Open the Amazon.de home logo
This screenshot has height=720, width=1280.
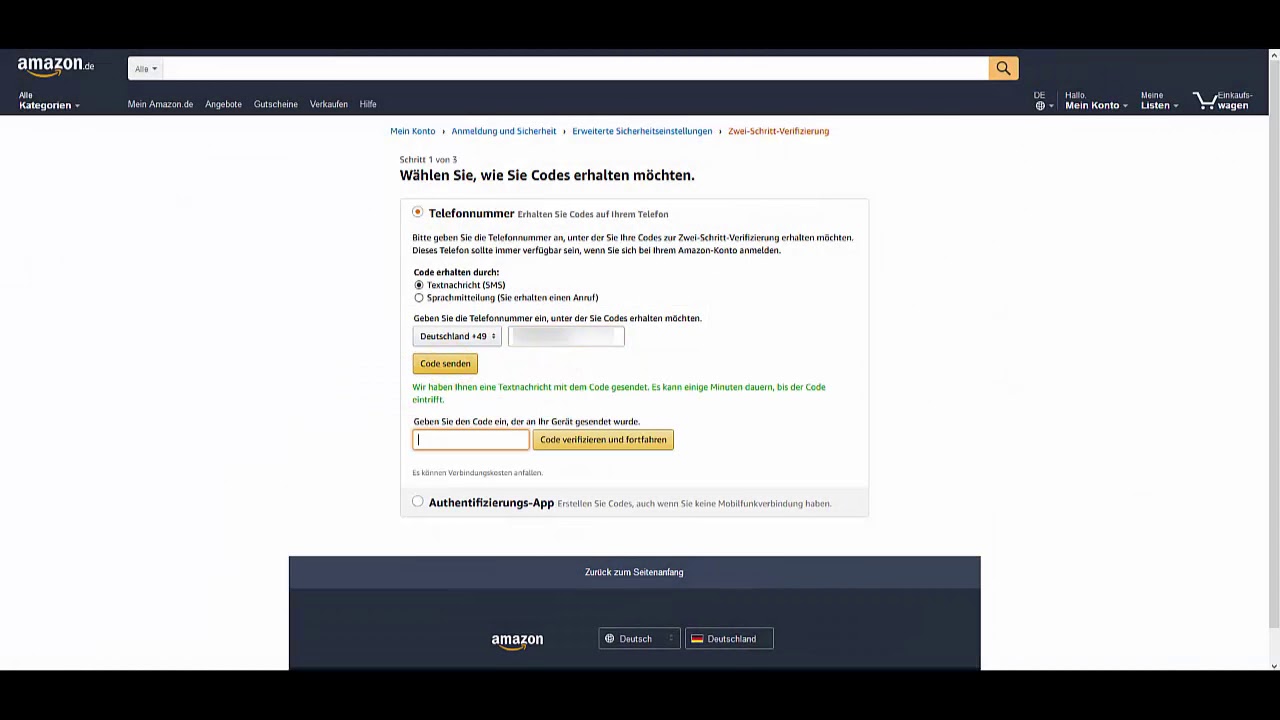pyautogui.click(x=56, y=67)
